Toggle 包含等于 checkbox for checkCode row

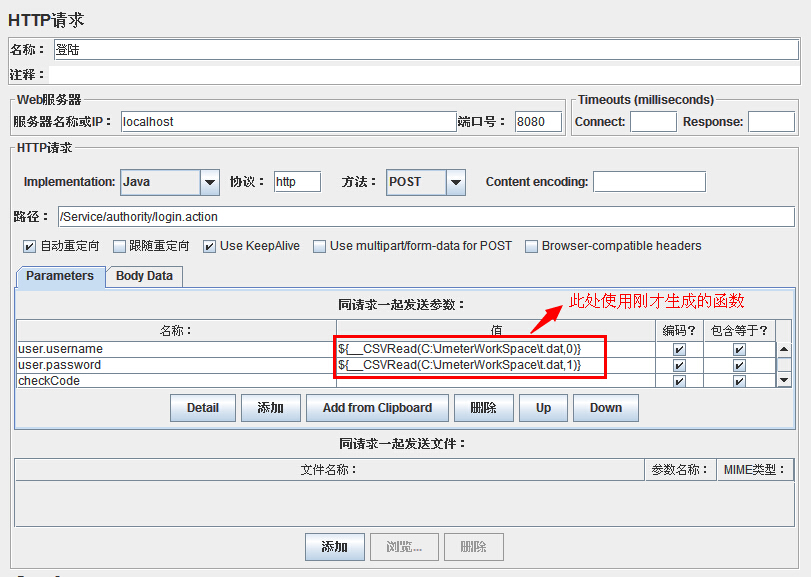pyautogui.click(x=739, y=381)
